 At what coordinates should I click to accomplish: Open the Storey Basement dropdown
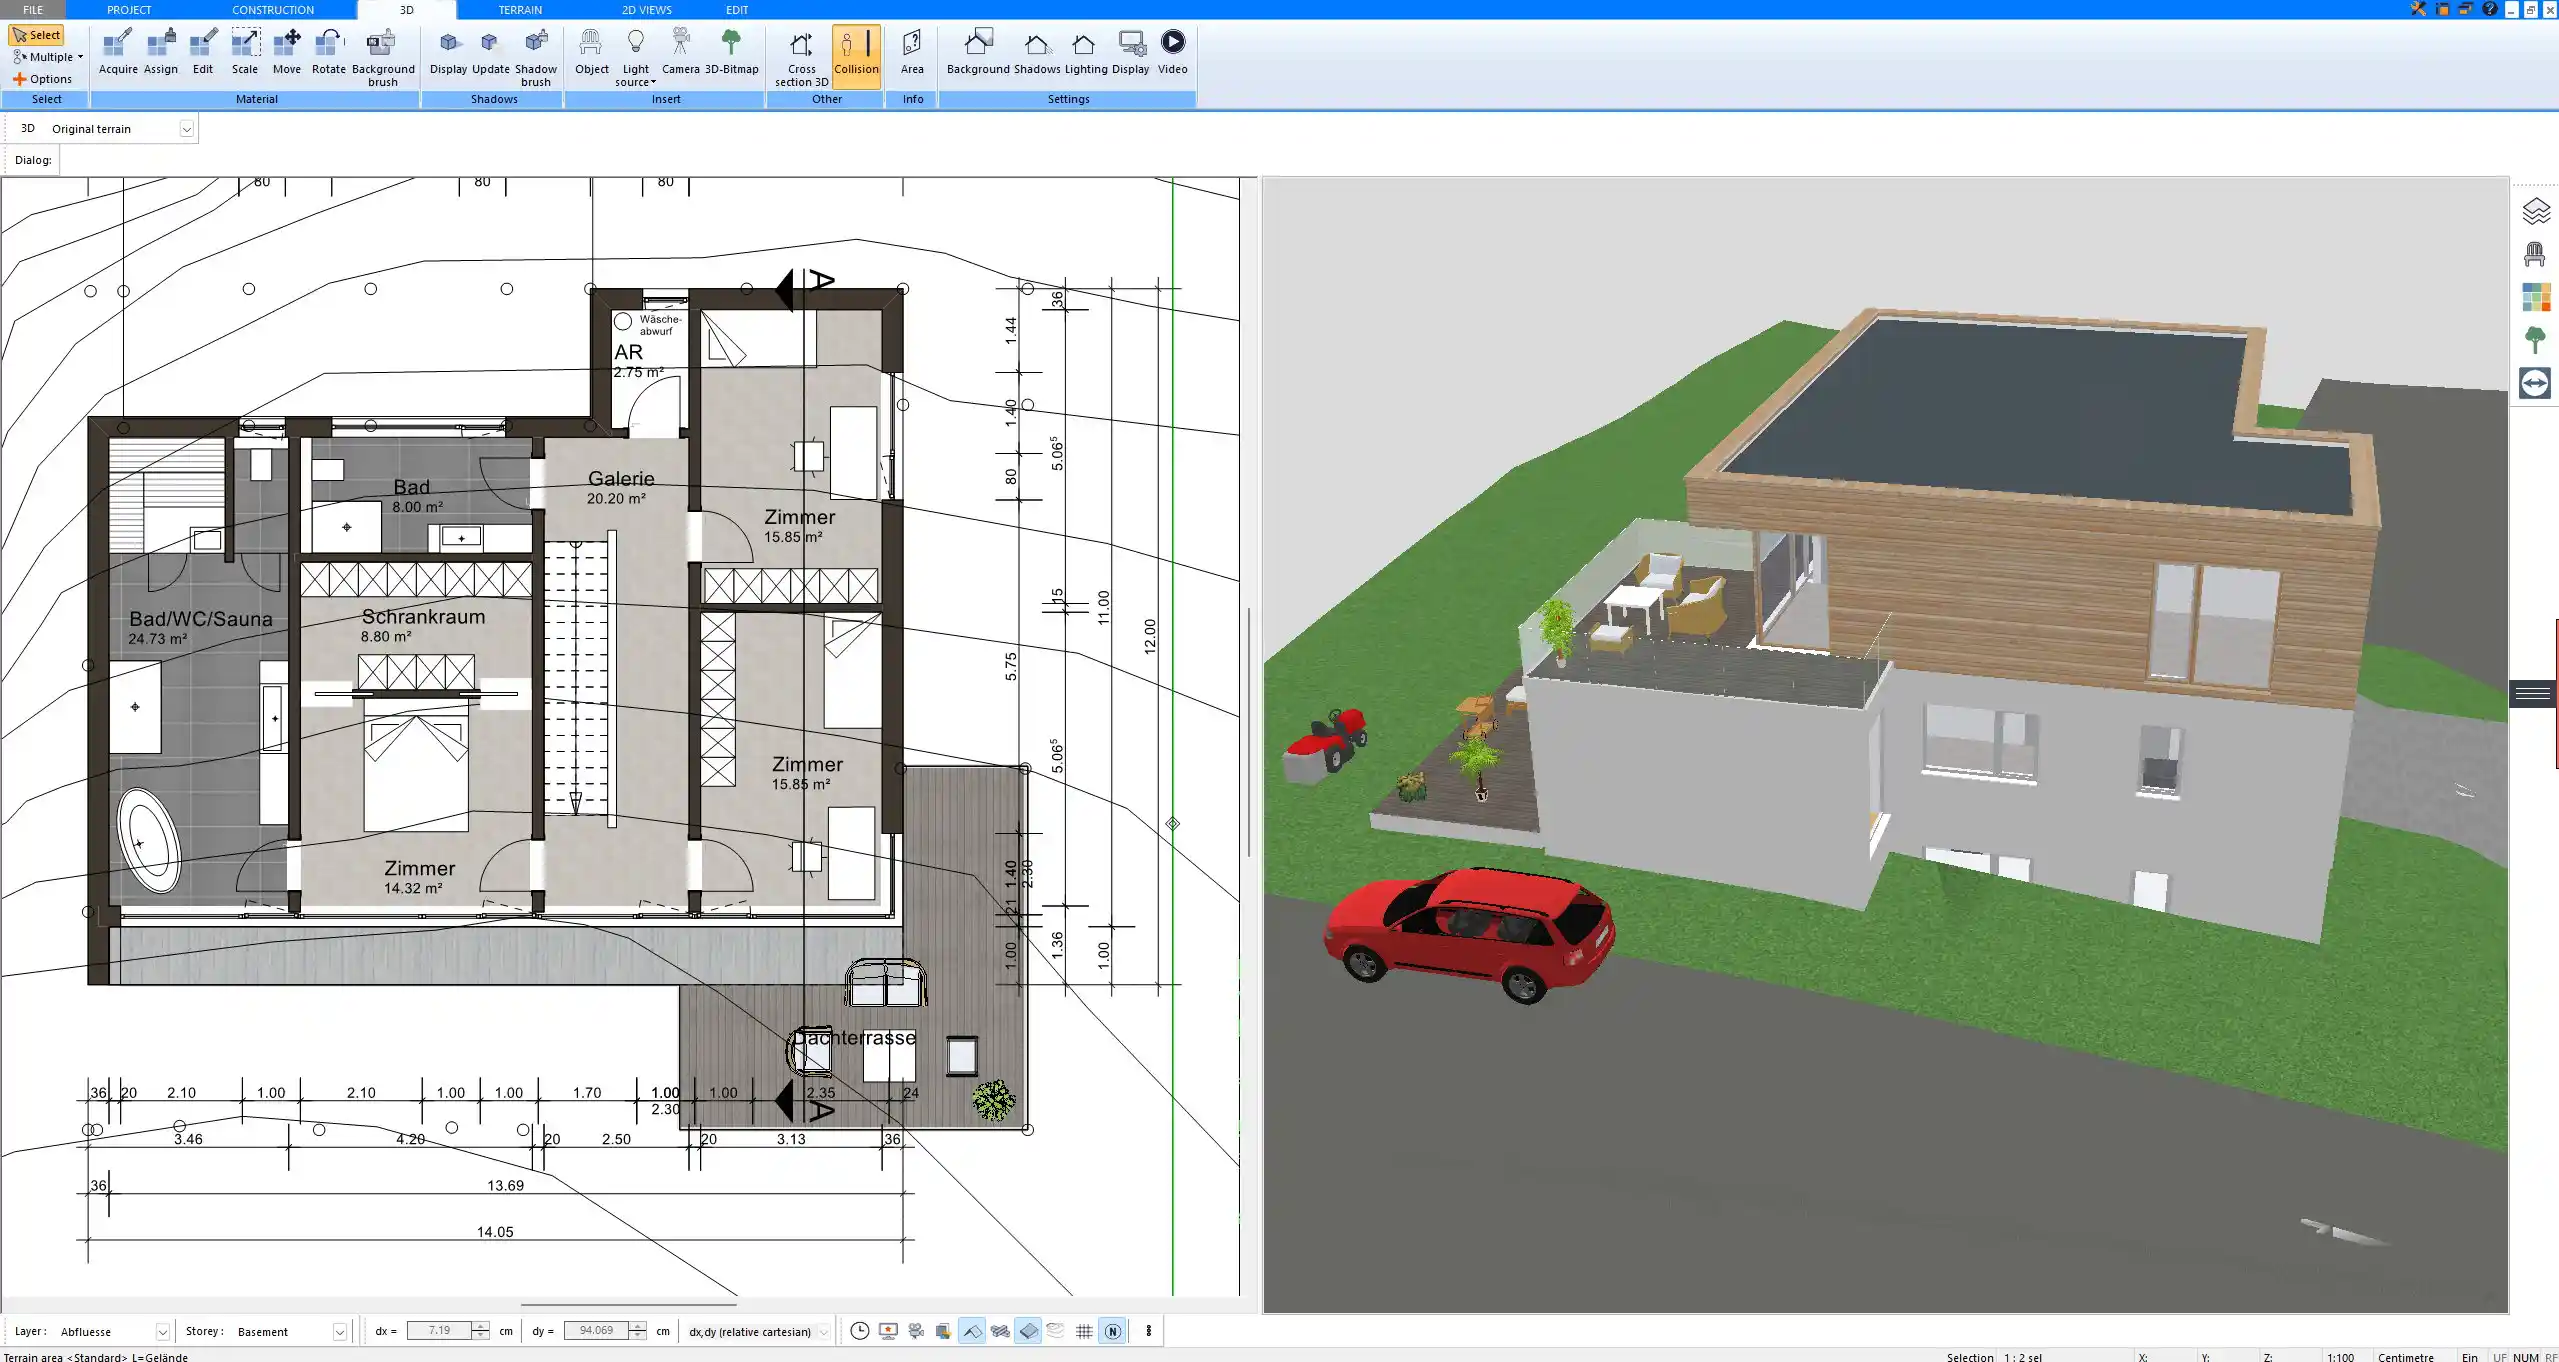339,1332
